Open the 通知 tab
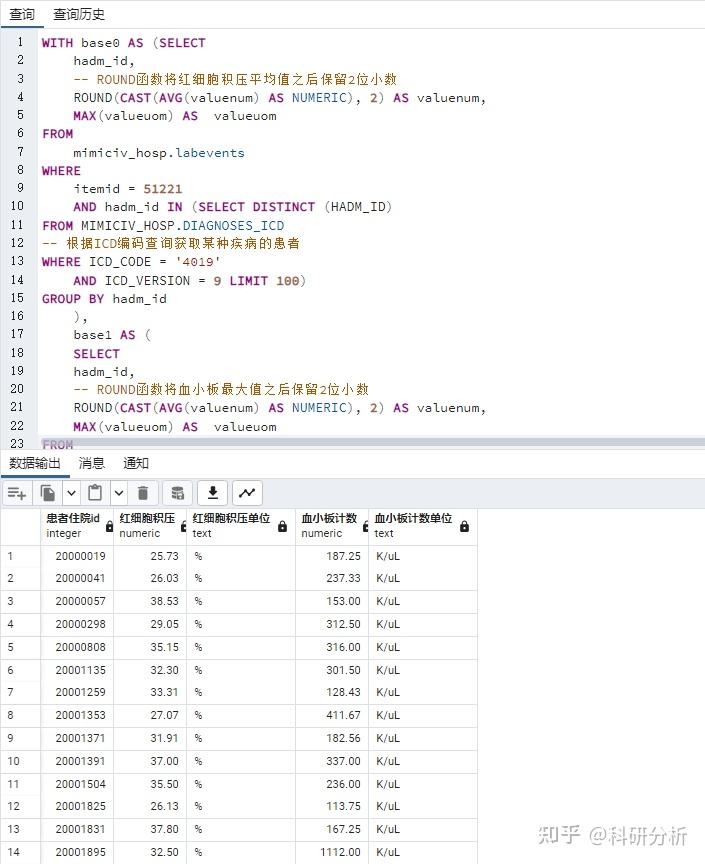The width and height of the screenshot is (705, 864). coord(136,463)
